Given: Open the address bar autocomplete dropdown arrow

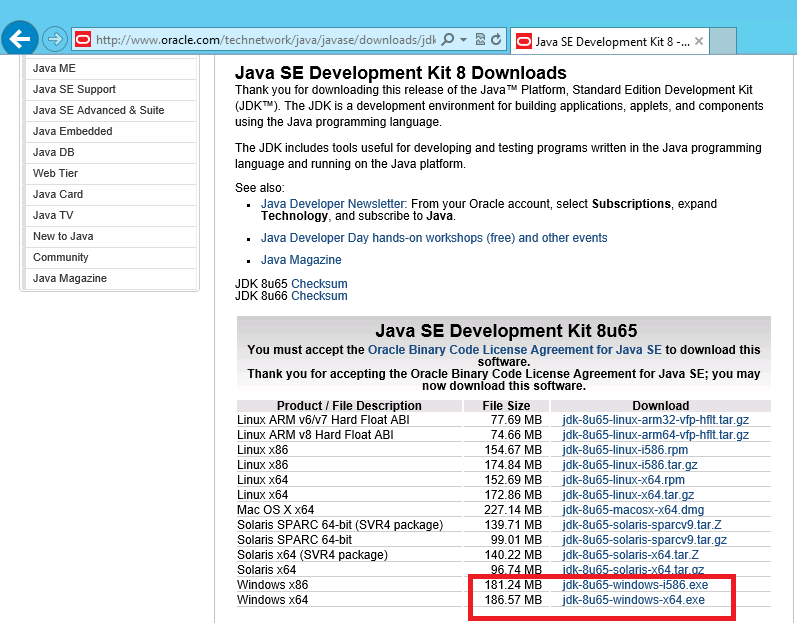Looking at the screenshot, I should (463, 39).
